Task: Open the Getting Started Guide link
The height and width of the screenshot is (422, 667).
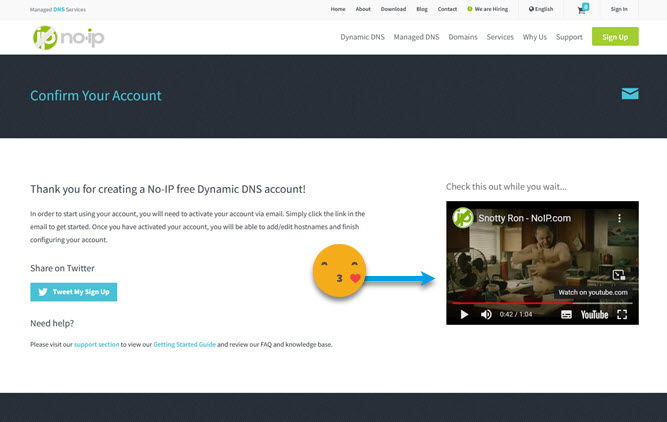Action: [184, 344]
